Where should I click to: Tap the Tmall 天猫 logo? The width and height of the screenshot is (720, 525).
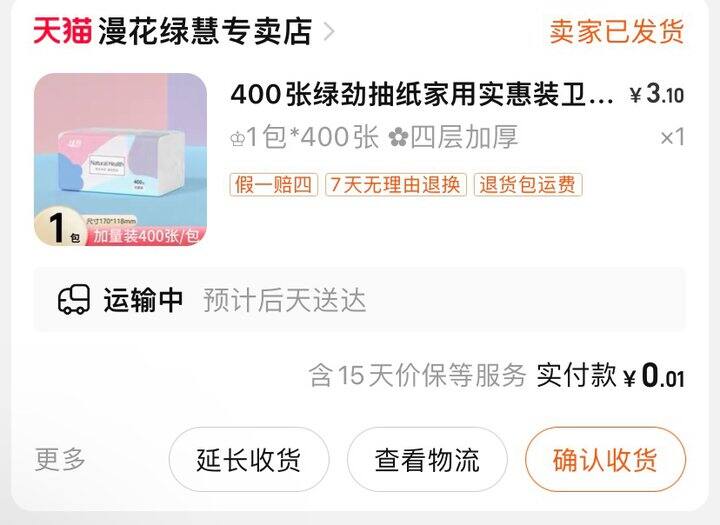point(62,31)
